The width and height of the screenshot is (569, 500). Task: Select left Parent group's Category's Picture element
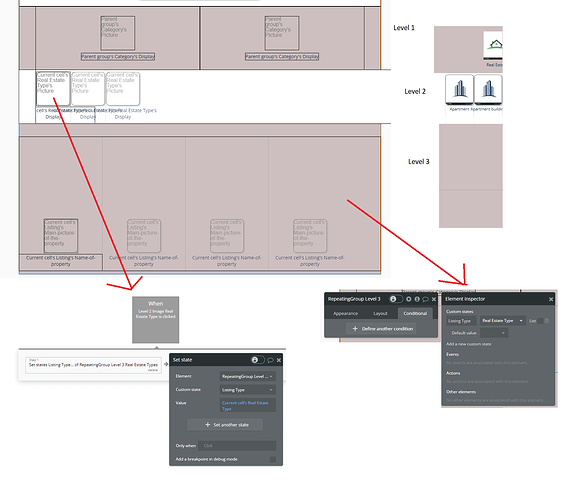click(x=118, y=33)
